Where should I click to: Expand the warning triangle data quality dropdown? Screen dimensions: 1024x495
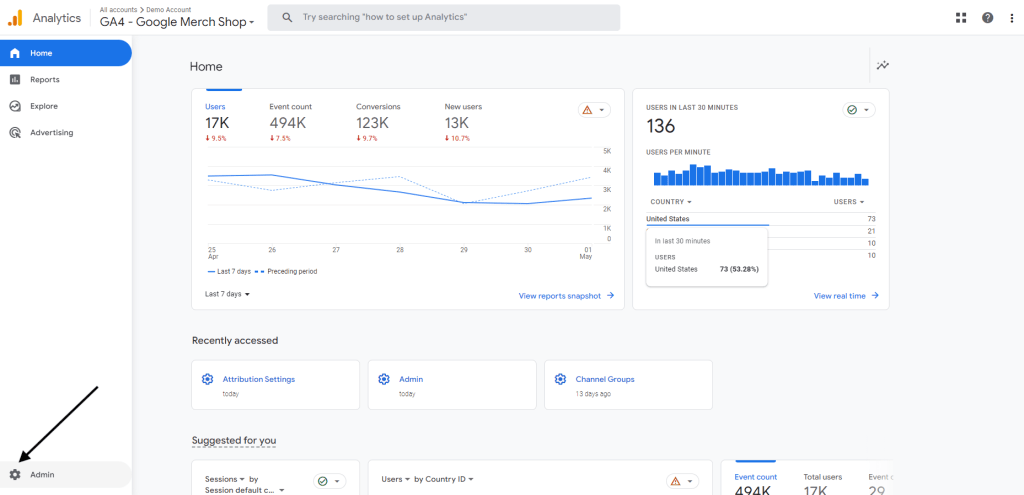point(594,110)
